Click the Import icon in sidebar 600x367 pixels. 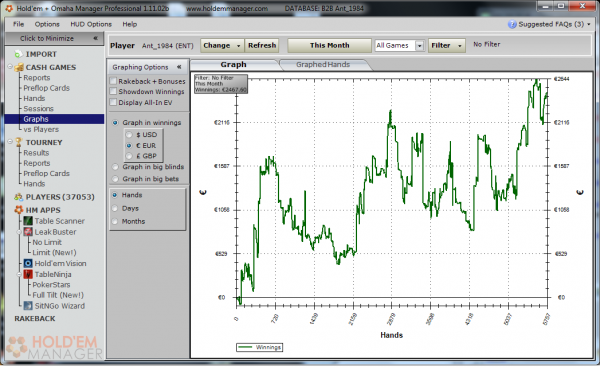point(18,54)
